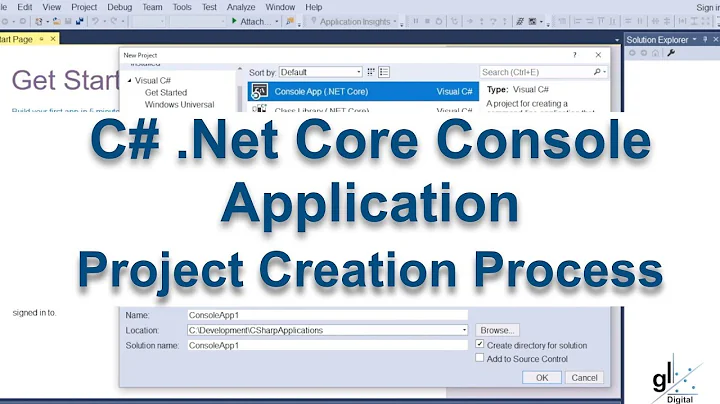This screenshot has width=720, height=404.
Task: Select the Console App (.NET Core) template
Action: tap(363, 91)
